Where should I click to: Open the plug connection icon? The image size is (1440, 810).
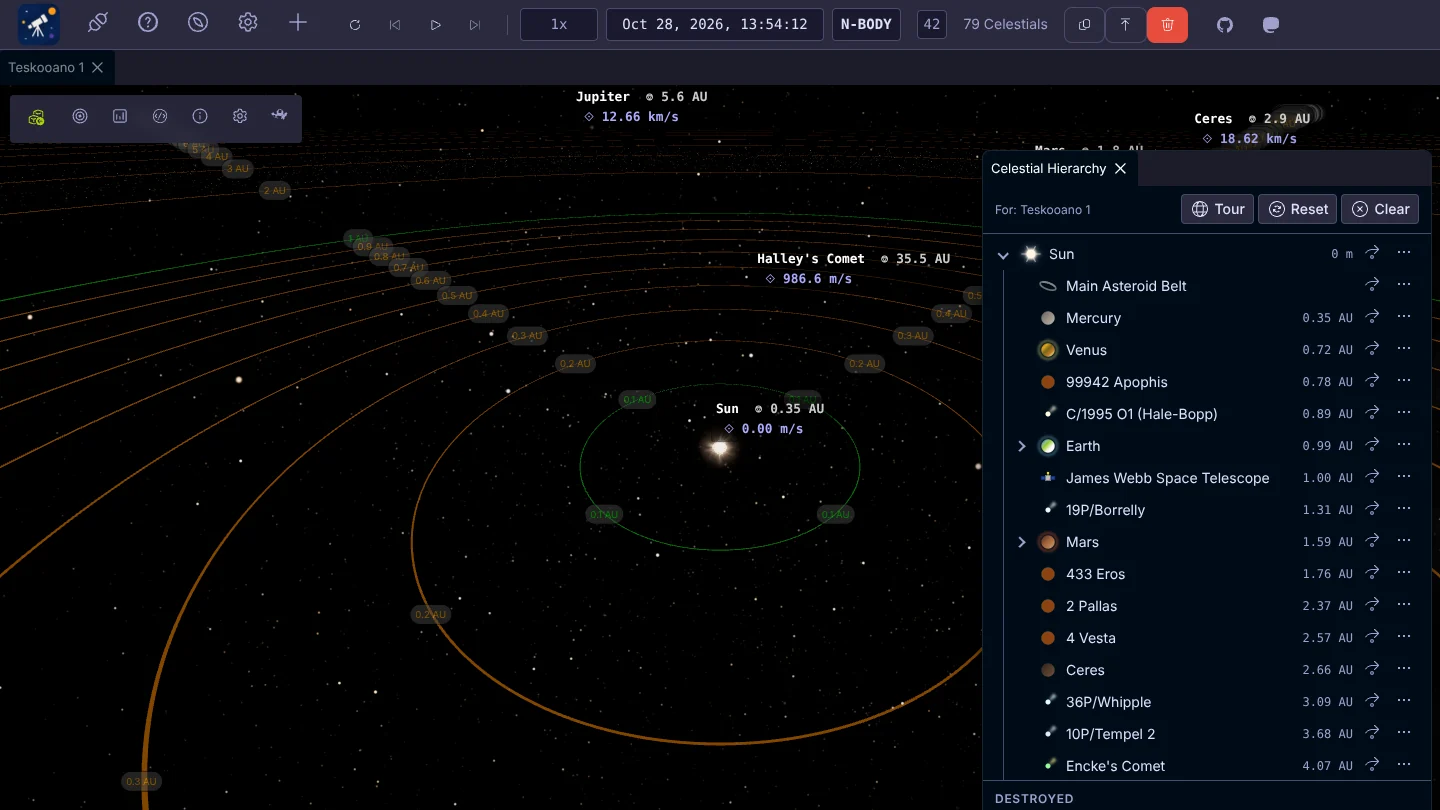point(98,23)
